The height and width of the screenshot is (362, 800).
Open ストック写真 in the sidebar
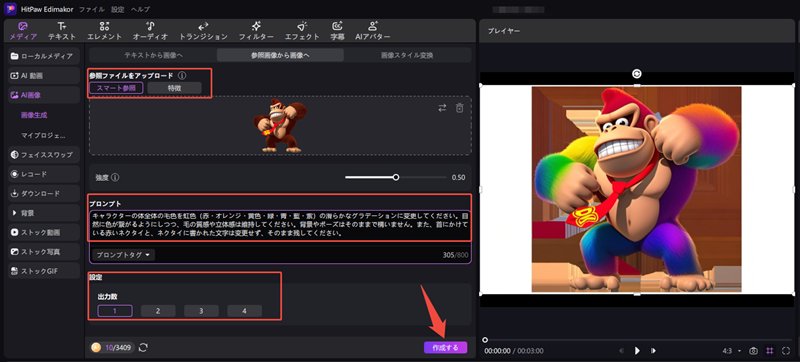click(43, 252)
